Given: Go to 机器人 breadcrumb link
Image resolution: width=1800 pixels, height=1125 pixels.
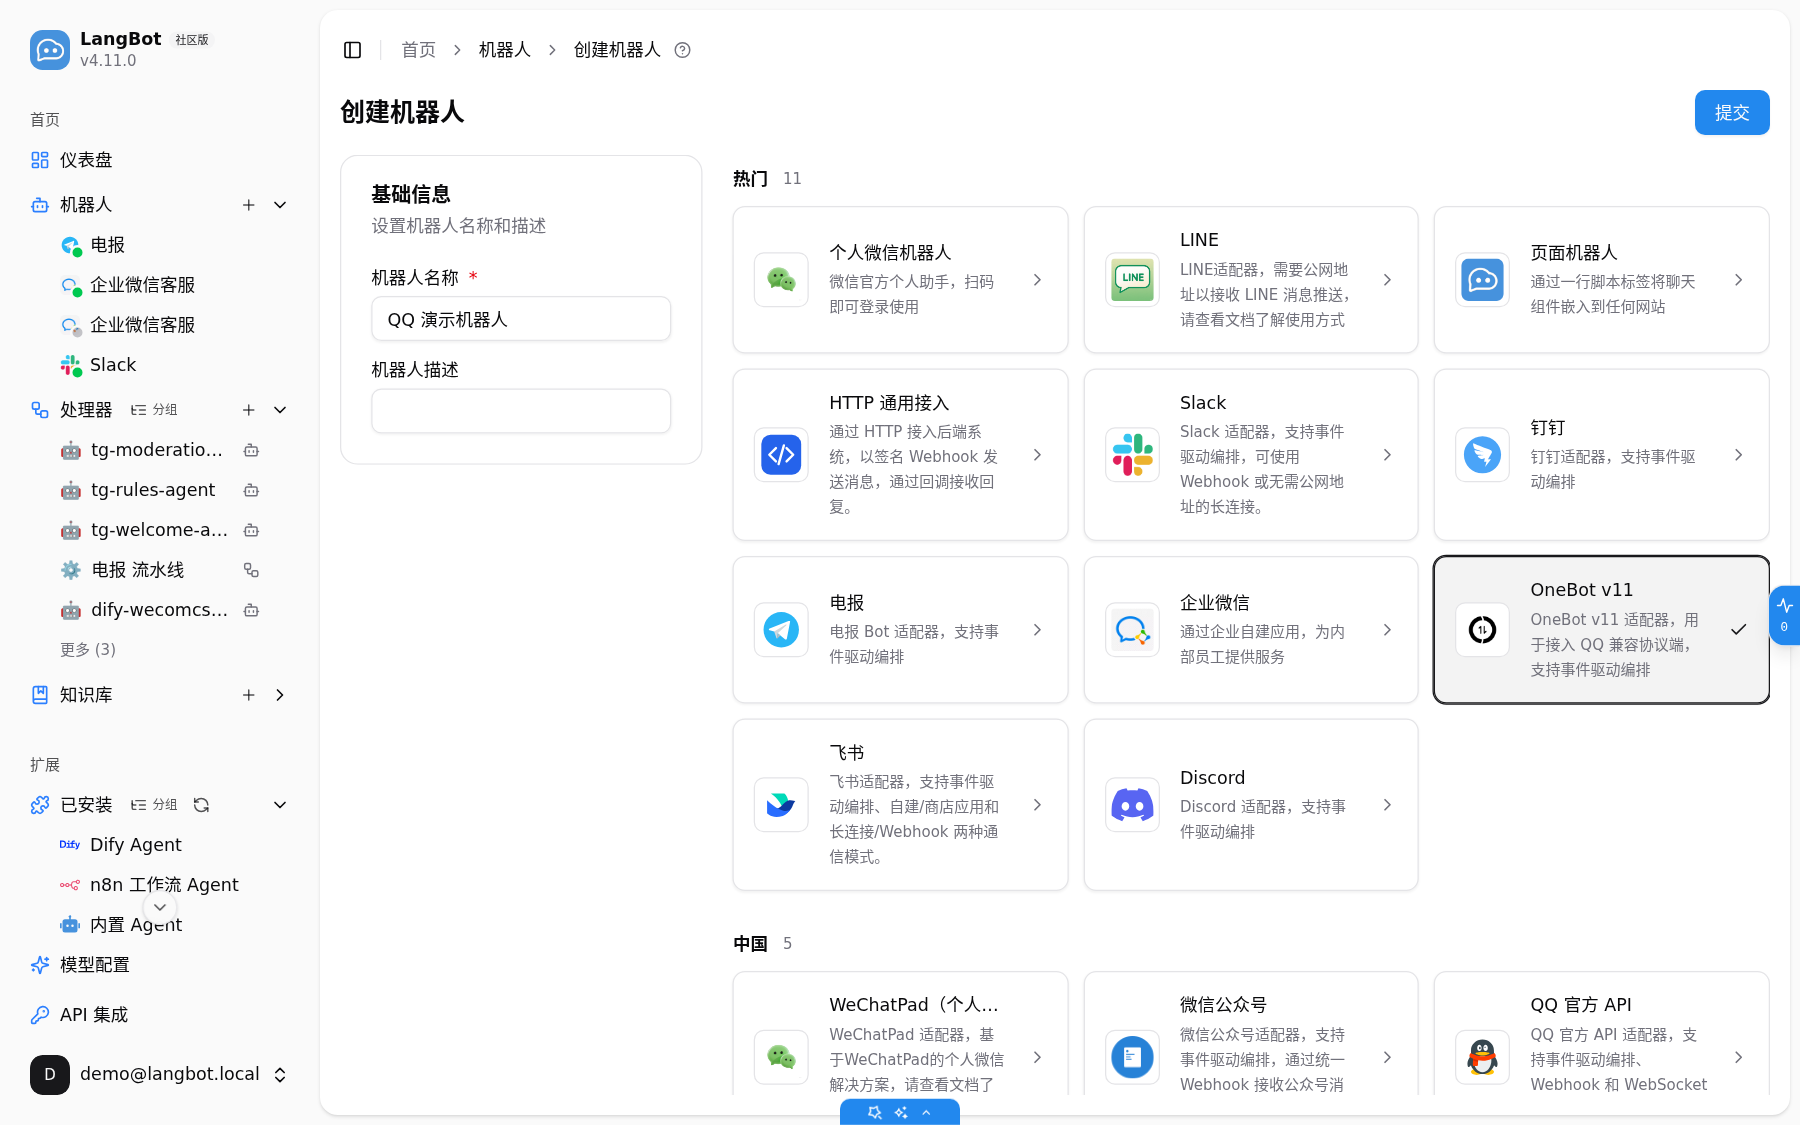Looking at the screenshot, I should click(504, 50).
